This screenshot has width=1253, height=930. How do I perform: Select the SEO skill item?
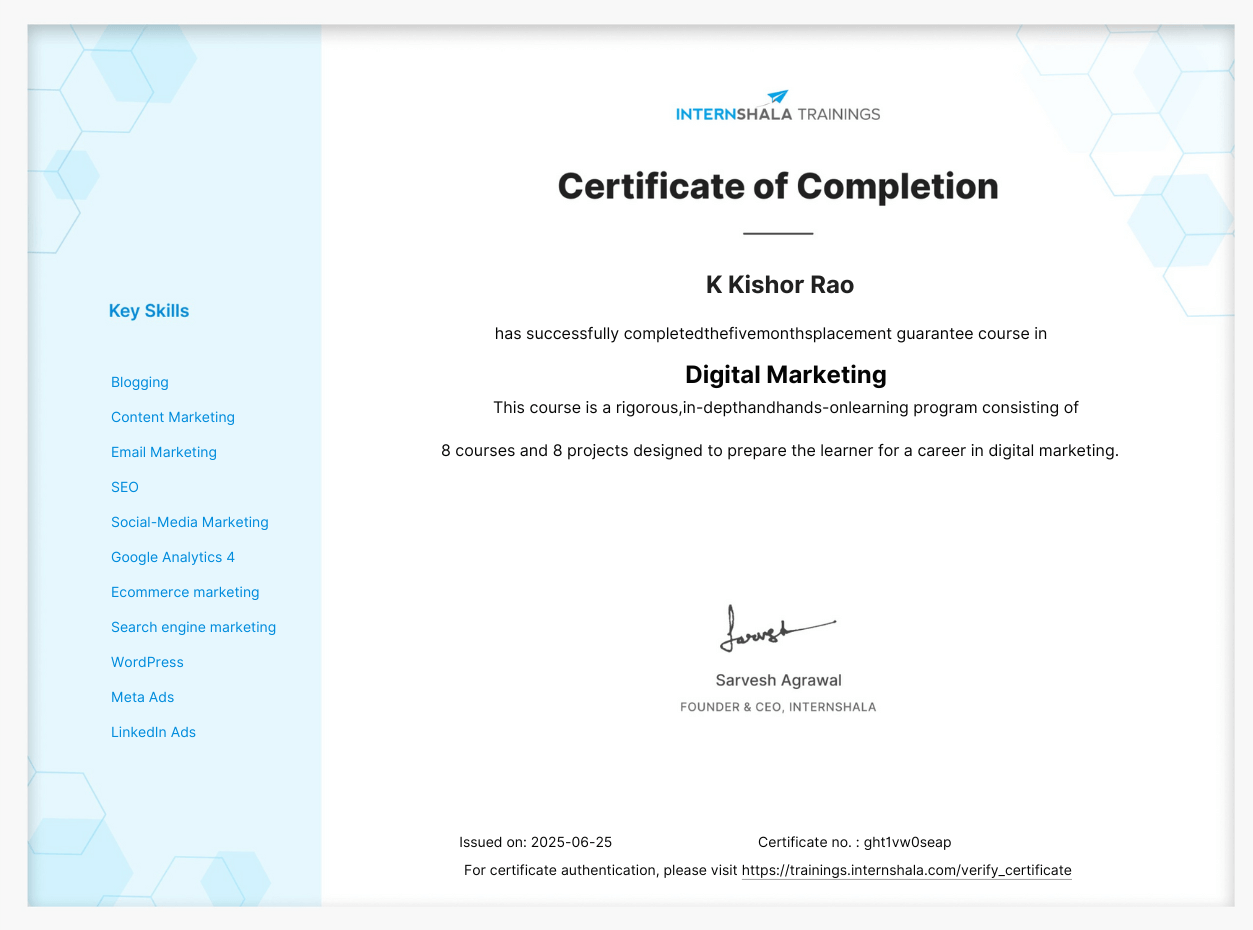tap(125, 487)
